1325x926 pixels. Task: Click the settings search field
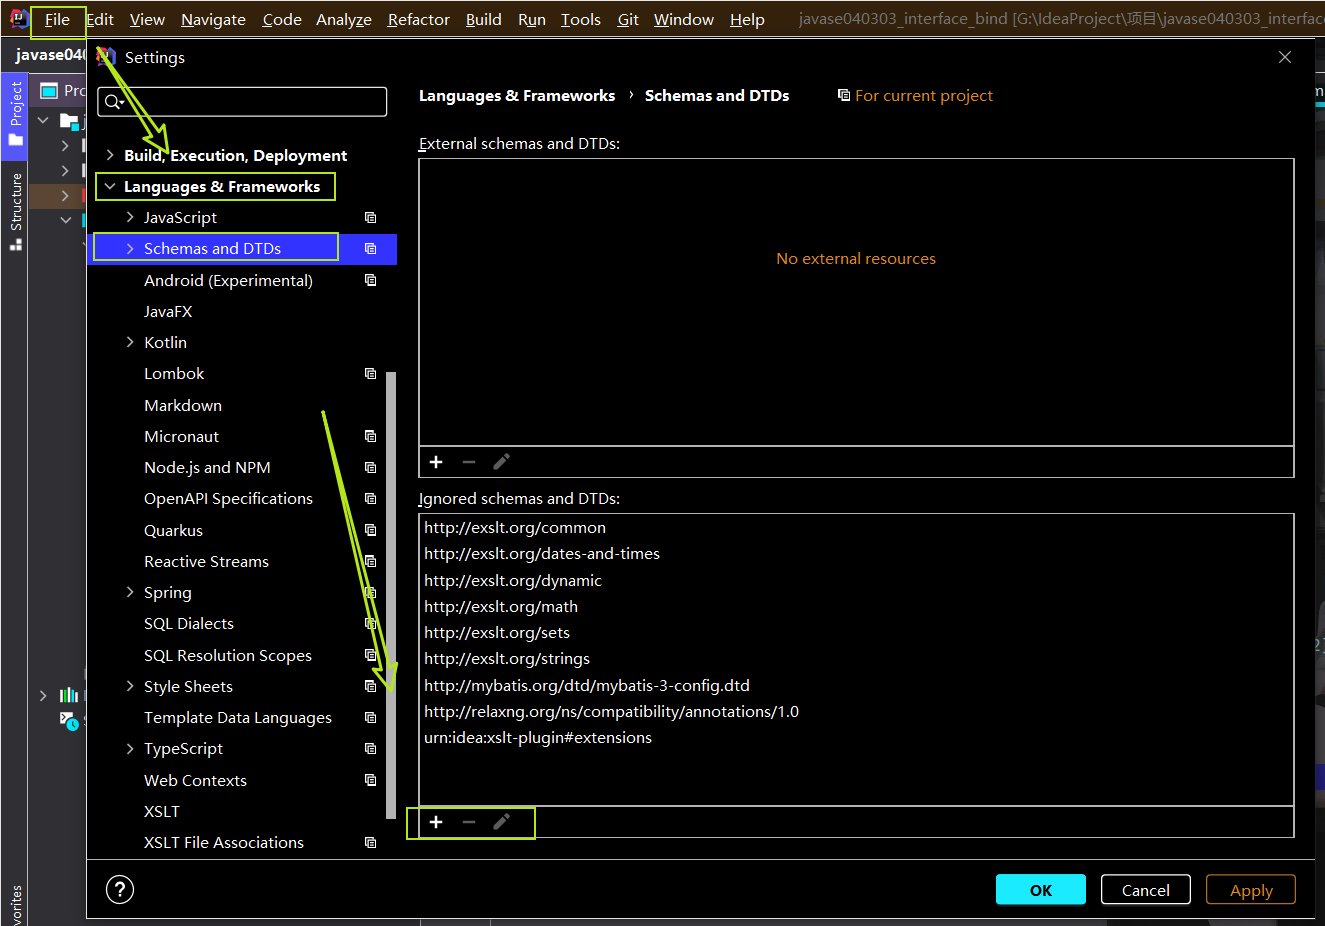(x=242, y=101)
